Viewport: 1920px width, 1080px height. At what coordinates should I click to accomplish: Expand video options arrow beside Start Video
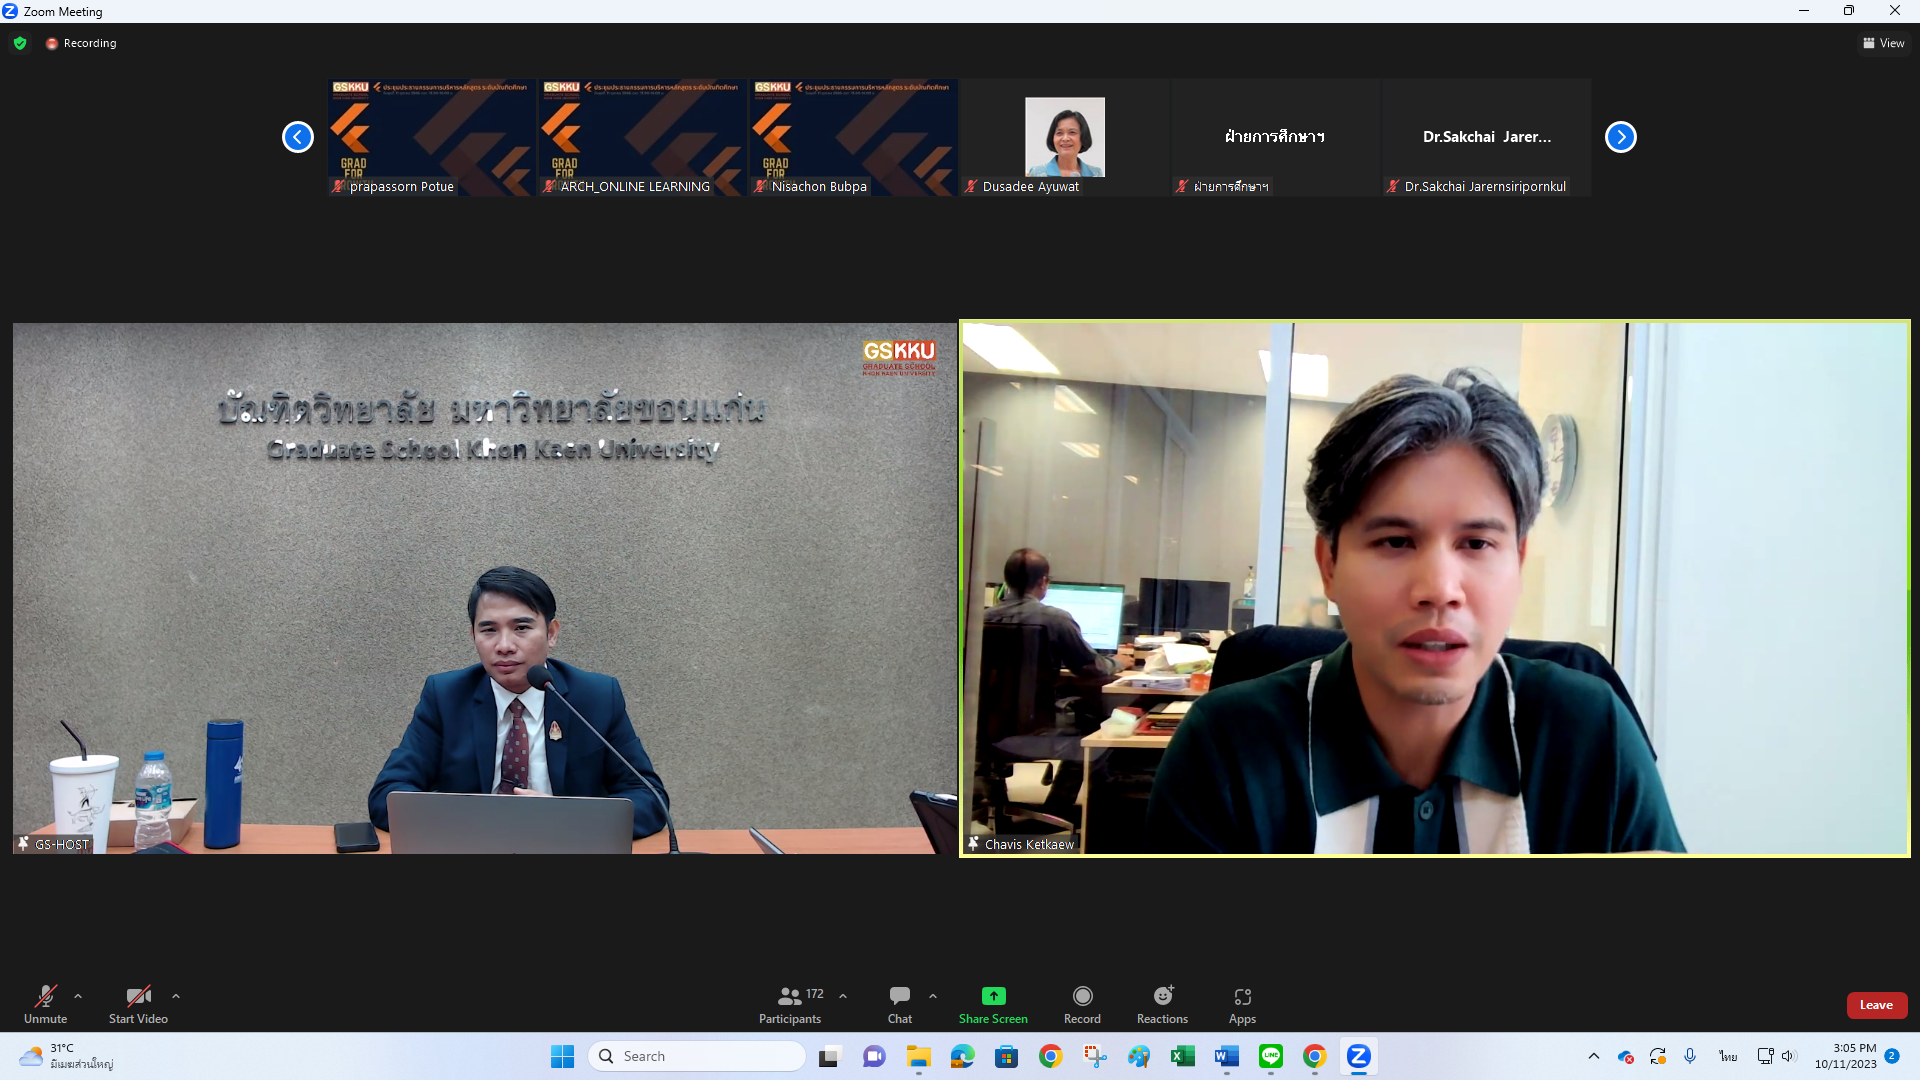pos(176,996)
